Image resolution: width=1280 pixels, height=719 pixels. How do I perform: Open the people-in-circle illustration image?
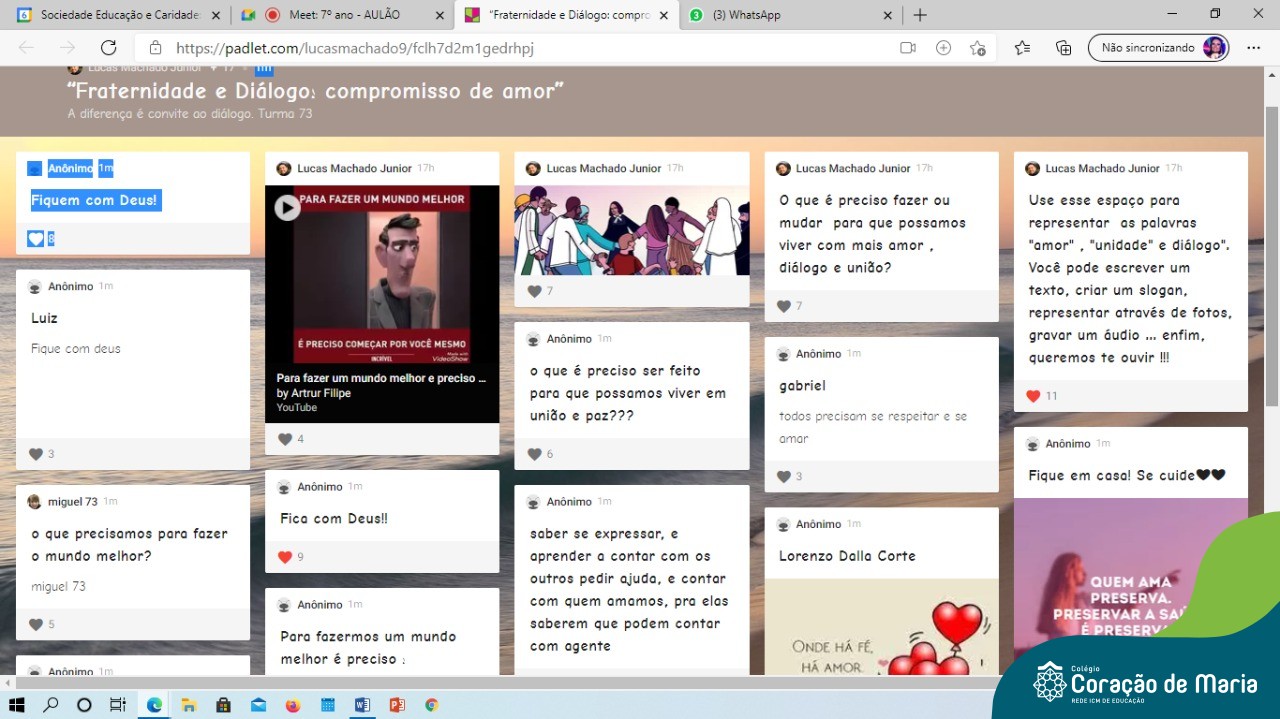(631, 230)
